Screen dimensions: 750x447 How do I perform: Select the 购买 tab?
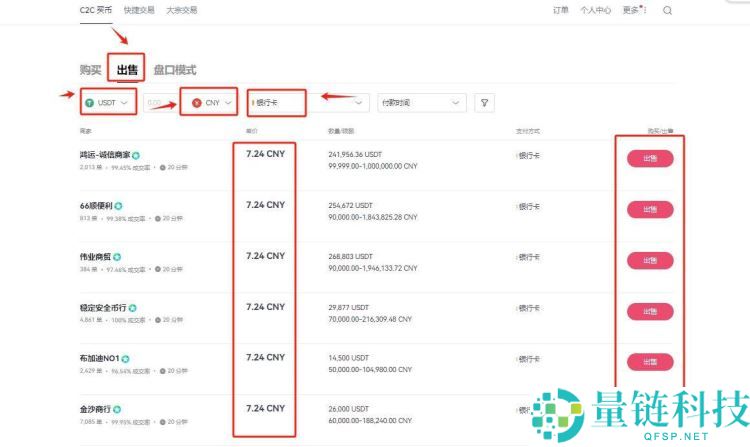pos(90,70)
